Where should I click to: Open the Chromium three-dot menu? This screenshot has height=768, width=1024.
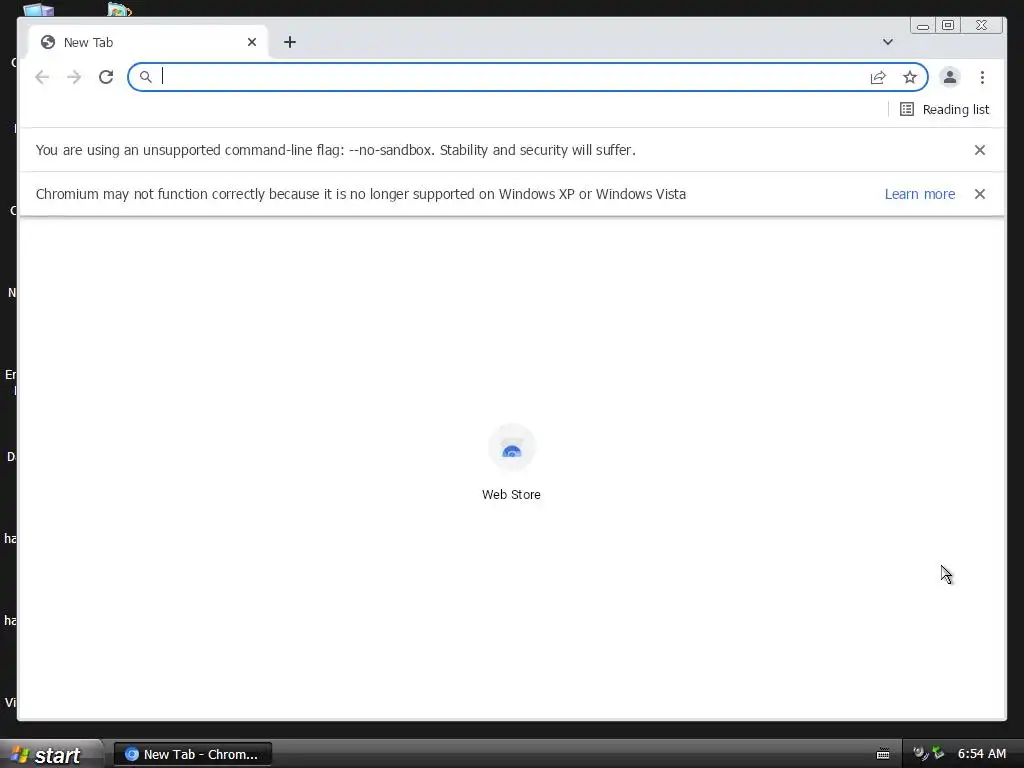click(982, 78)
